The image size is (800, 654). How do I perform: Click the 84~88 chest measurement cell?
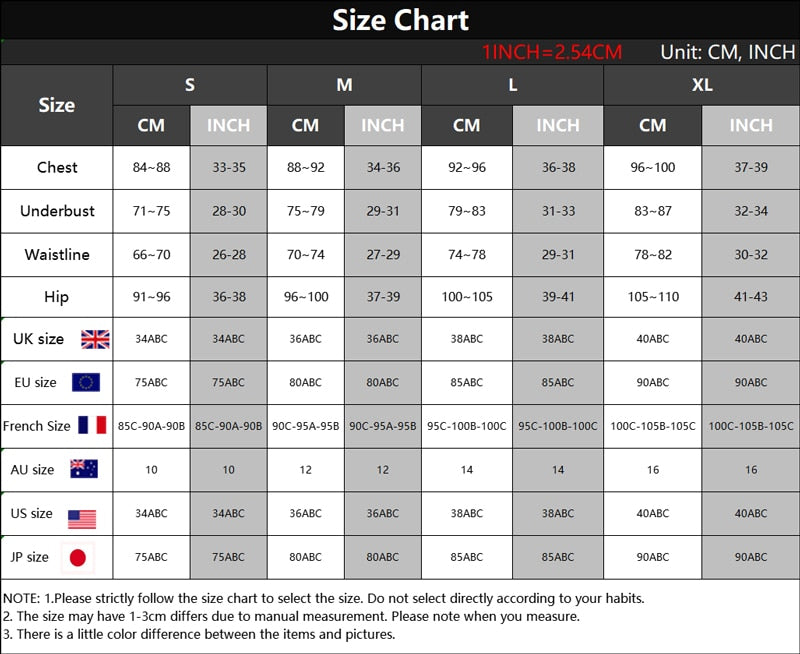tap(152, 167)
